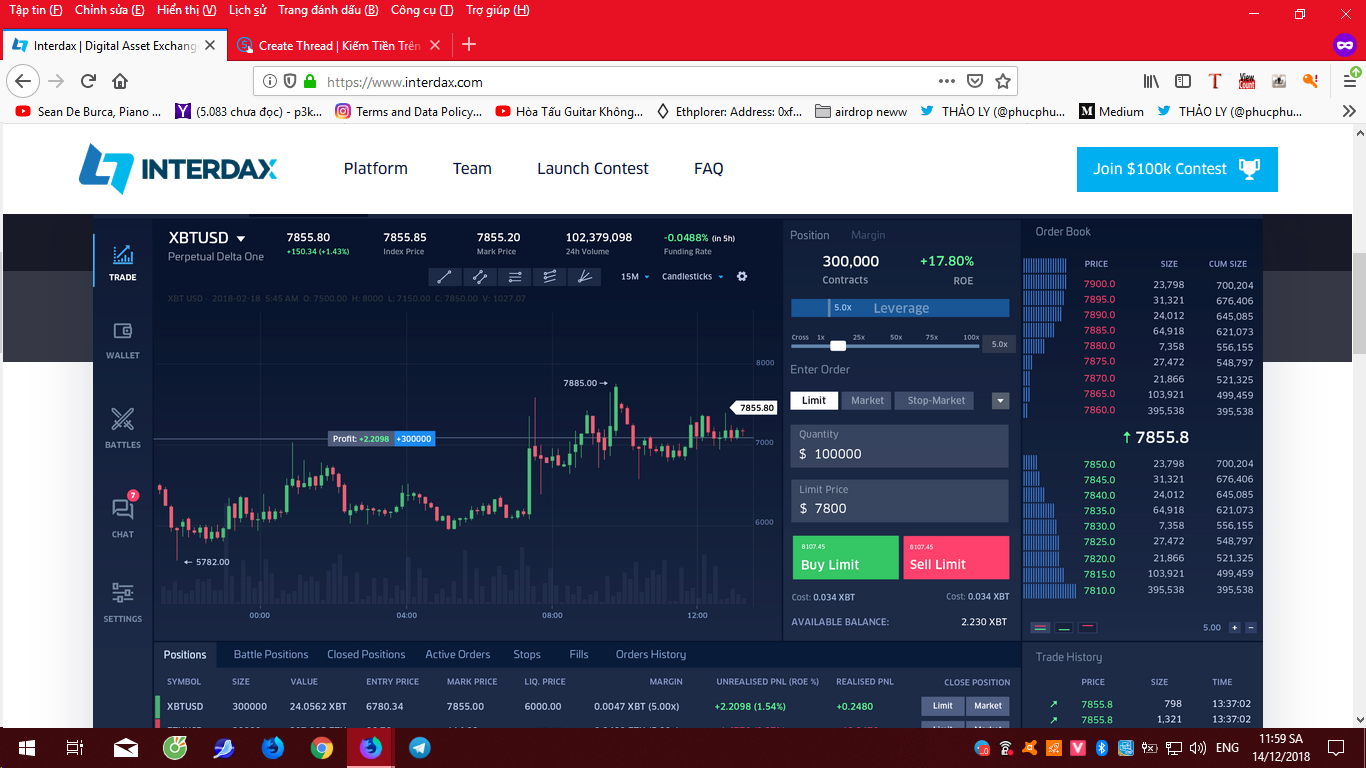The image size is (1366, 768).
Task: Open Google Chrome from the taskbar
Action: [x=321, y=748]
